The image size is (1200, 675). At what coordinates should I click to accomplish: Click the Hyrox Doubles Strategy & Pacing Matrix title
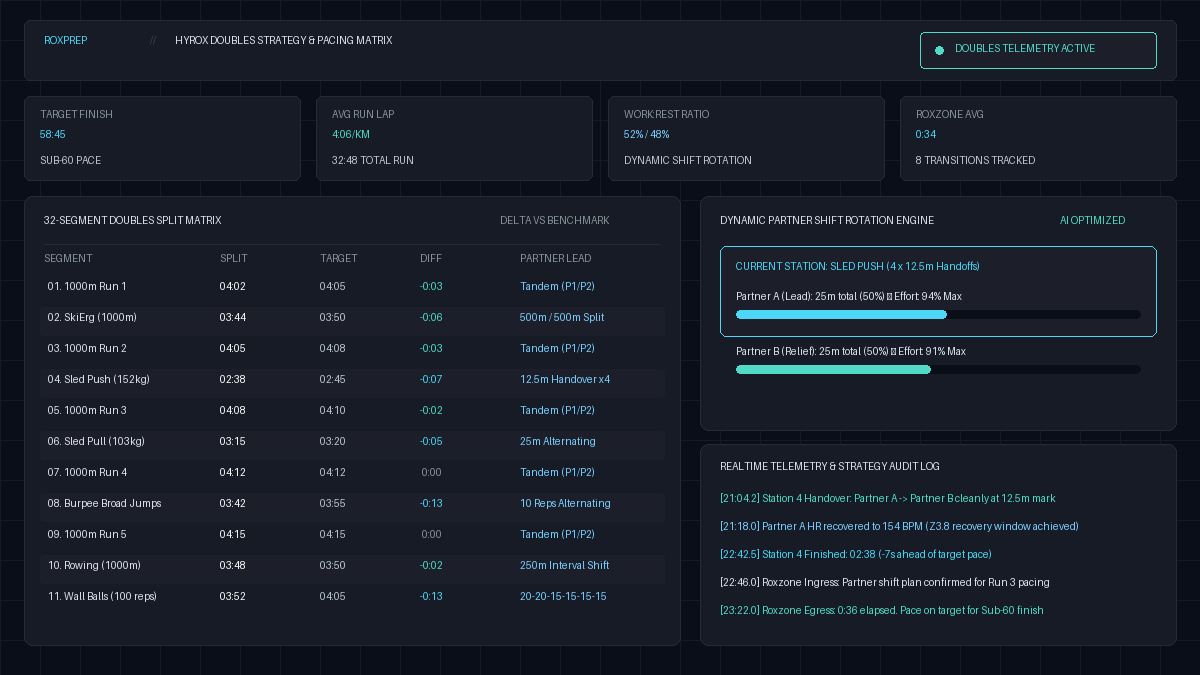click(x=284, y=40)
